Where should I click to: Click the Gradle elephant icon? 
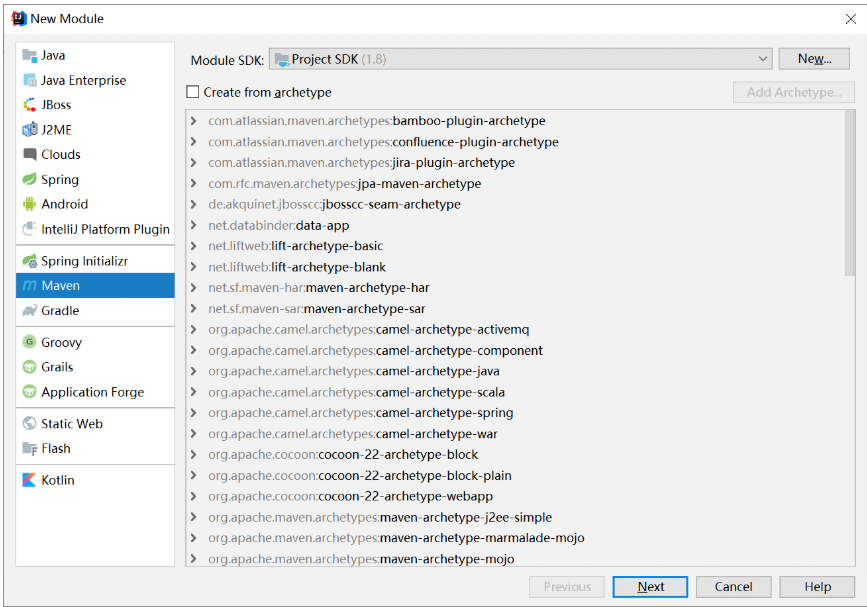pos(29,311)
